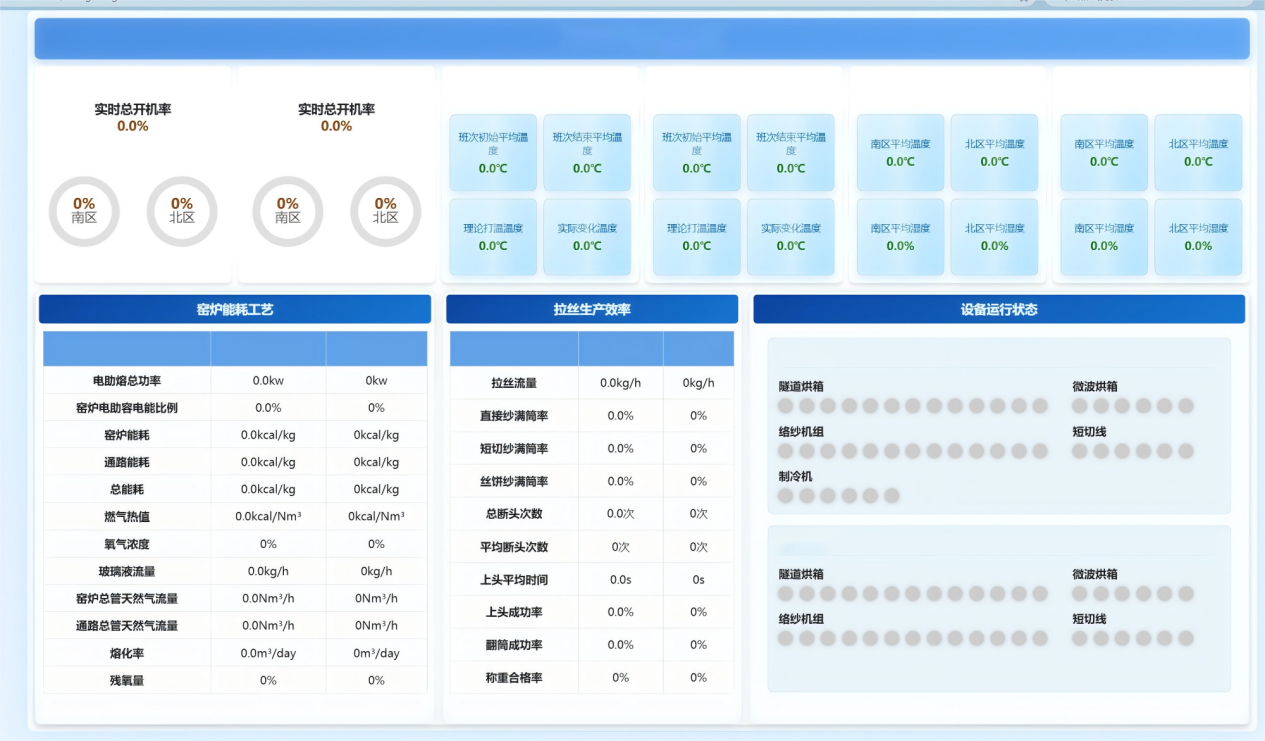The width and height of the screenshot is (1265, 741).
Task: Select the 南区平均温度 card
Action: (x=899, y=152)
